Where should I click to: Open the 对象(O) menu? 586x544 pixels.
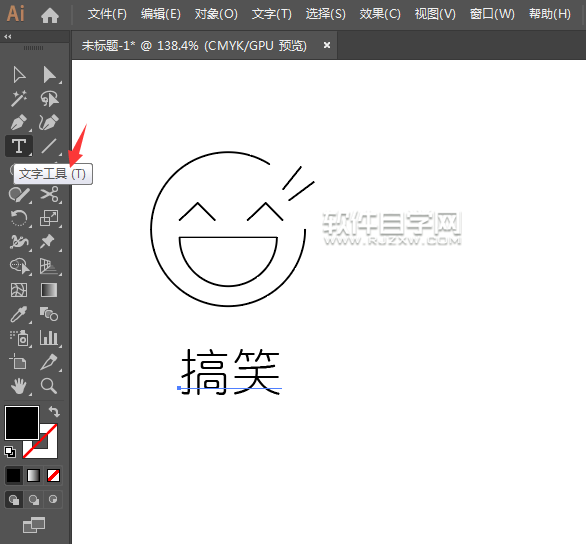216,14
